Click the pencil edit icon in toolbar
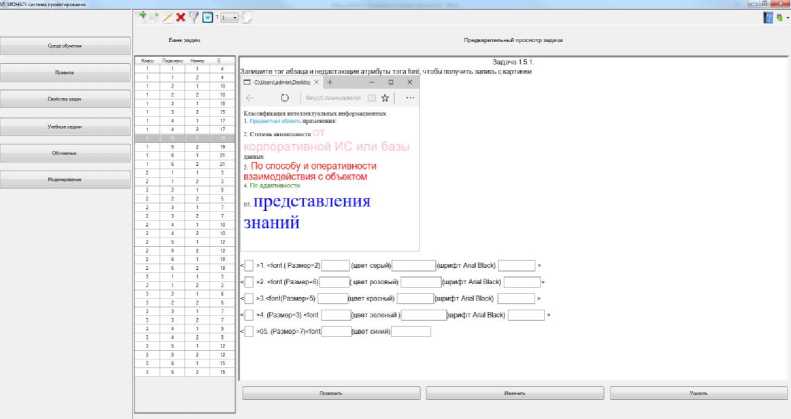 167,17
